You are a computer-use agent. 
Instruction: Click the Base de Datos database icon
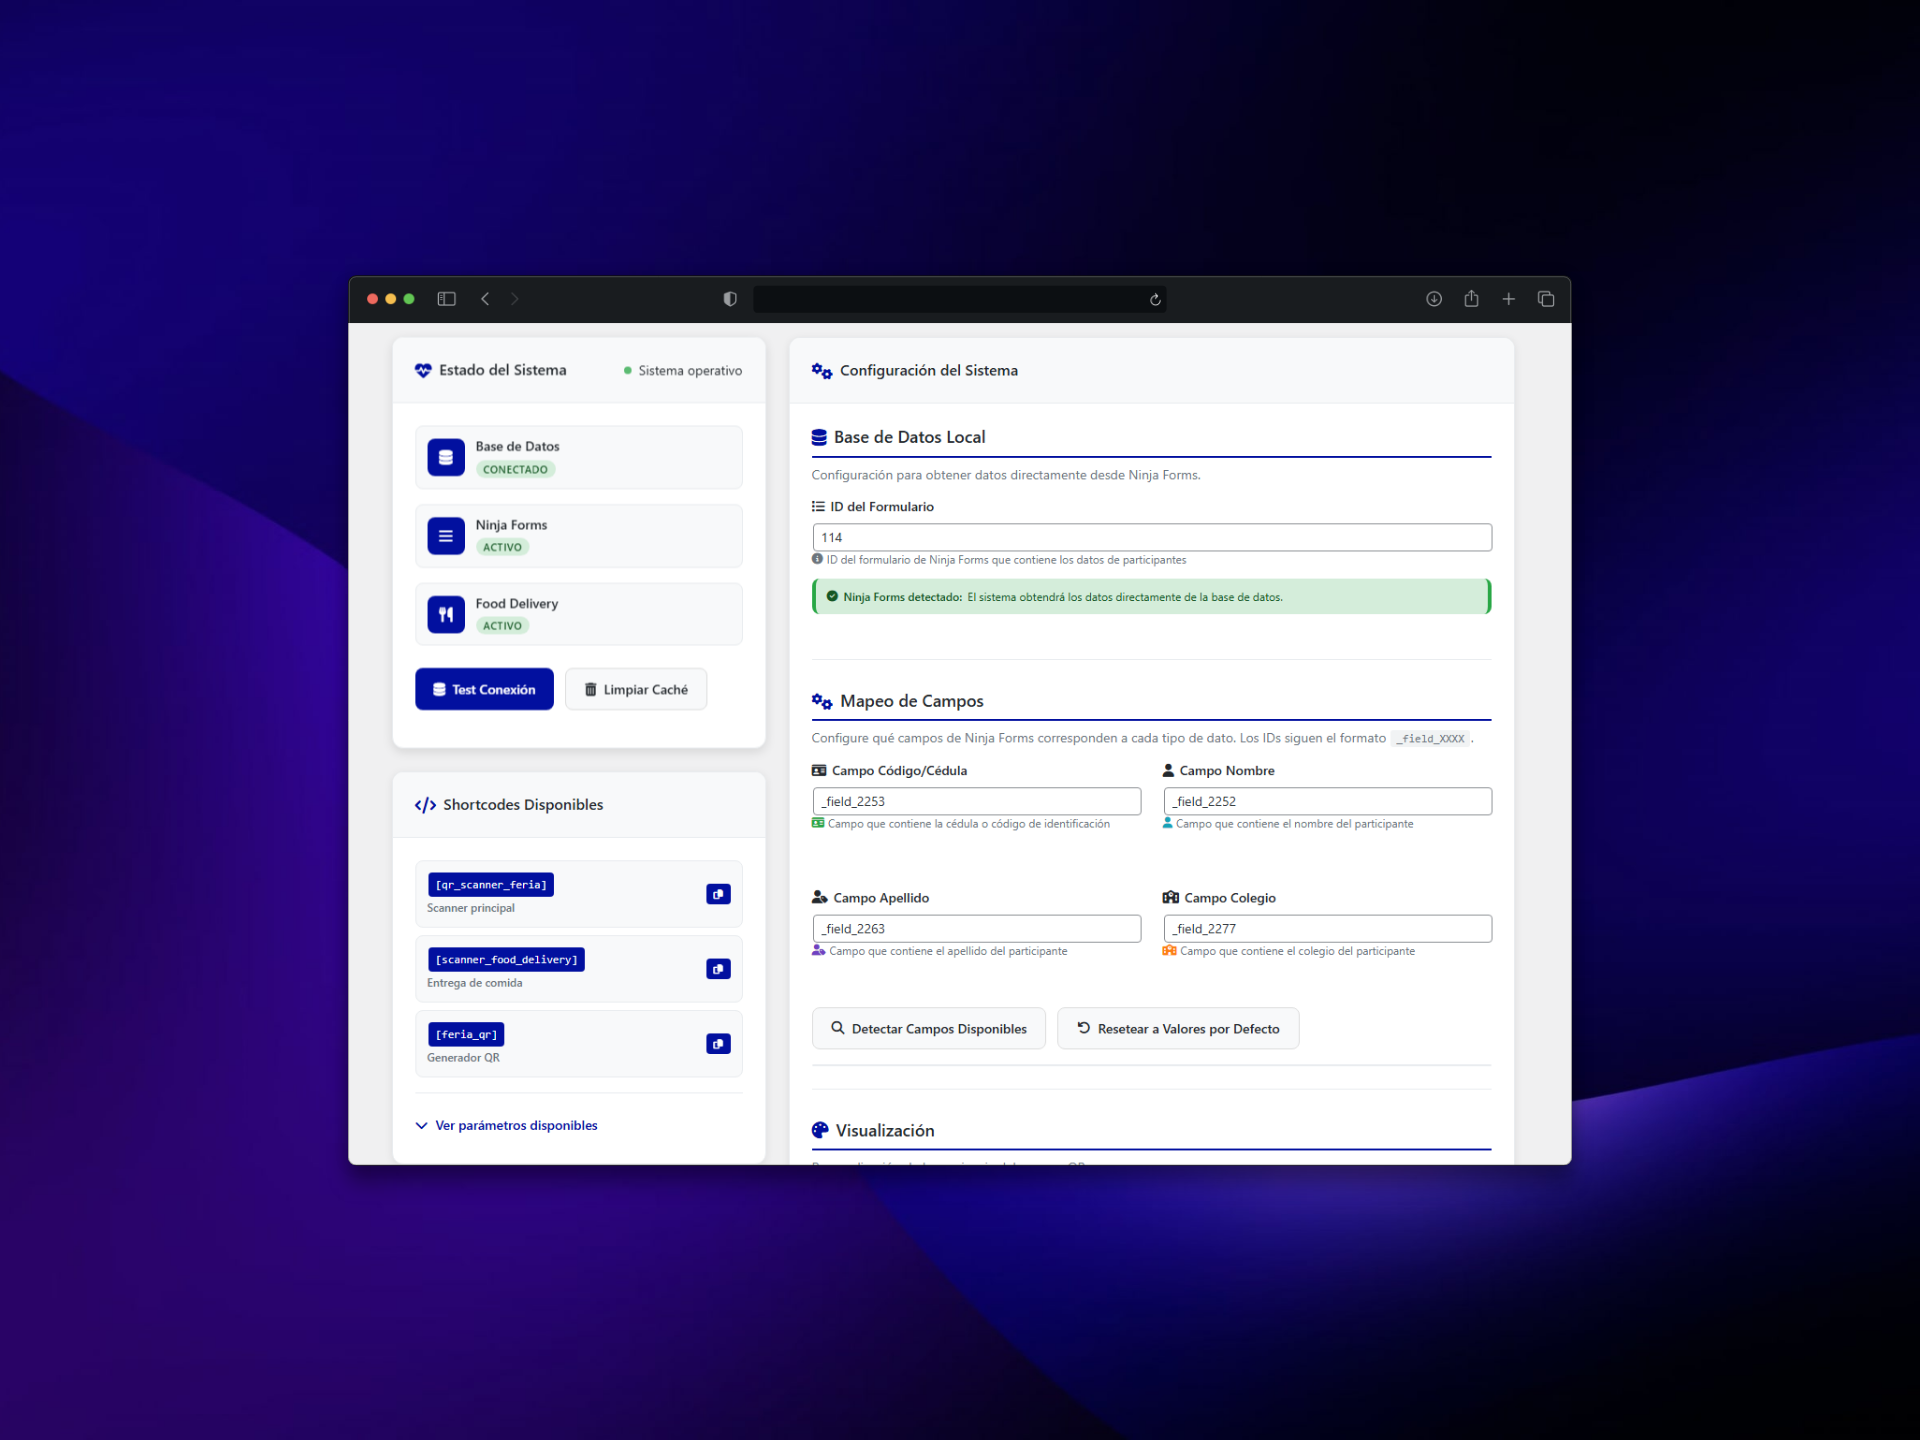pyautogui.click(x=446, y=457)
